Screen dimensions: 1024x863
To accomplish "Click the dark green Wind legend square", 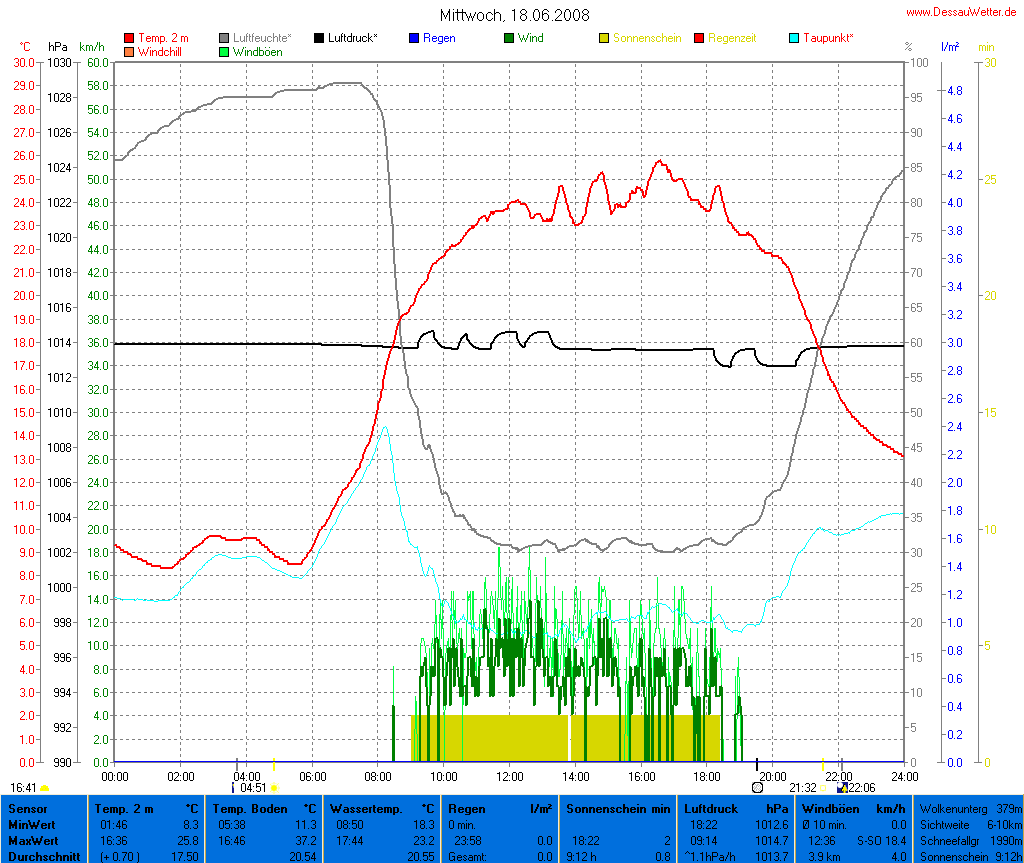I will [509, 38].
